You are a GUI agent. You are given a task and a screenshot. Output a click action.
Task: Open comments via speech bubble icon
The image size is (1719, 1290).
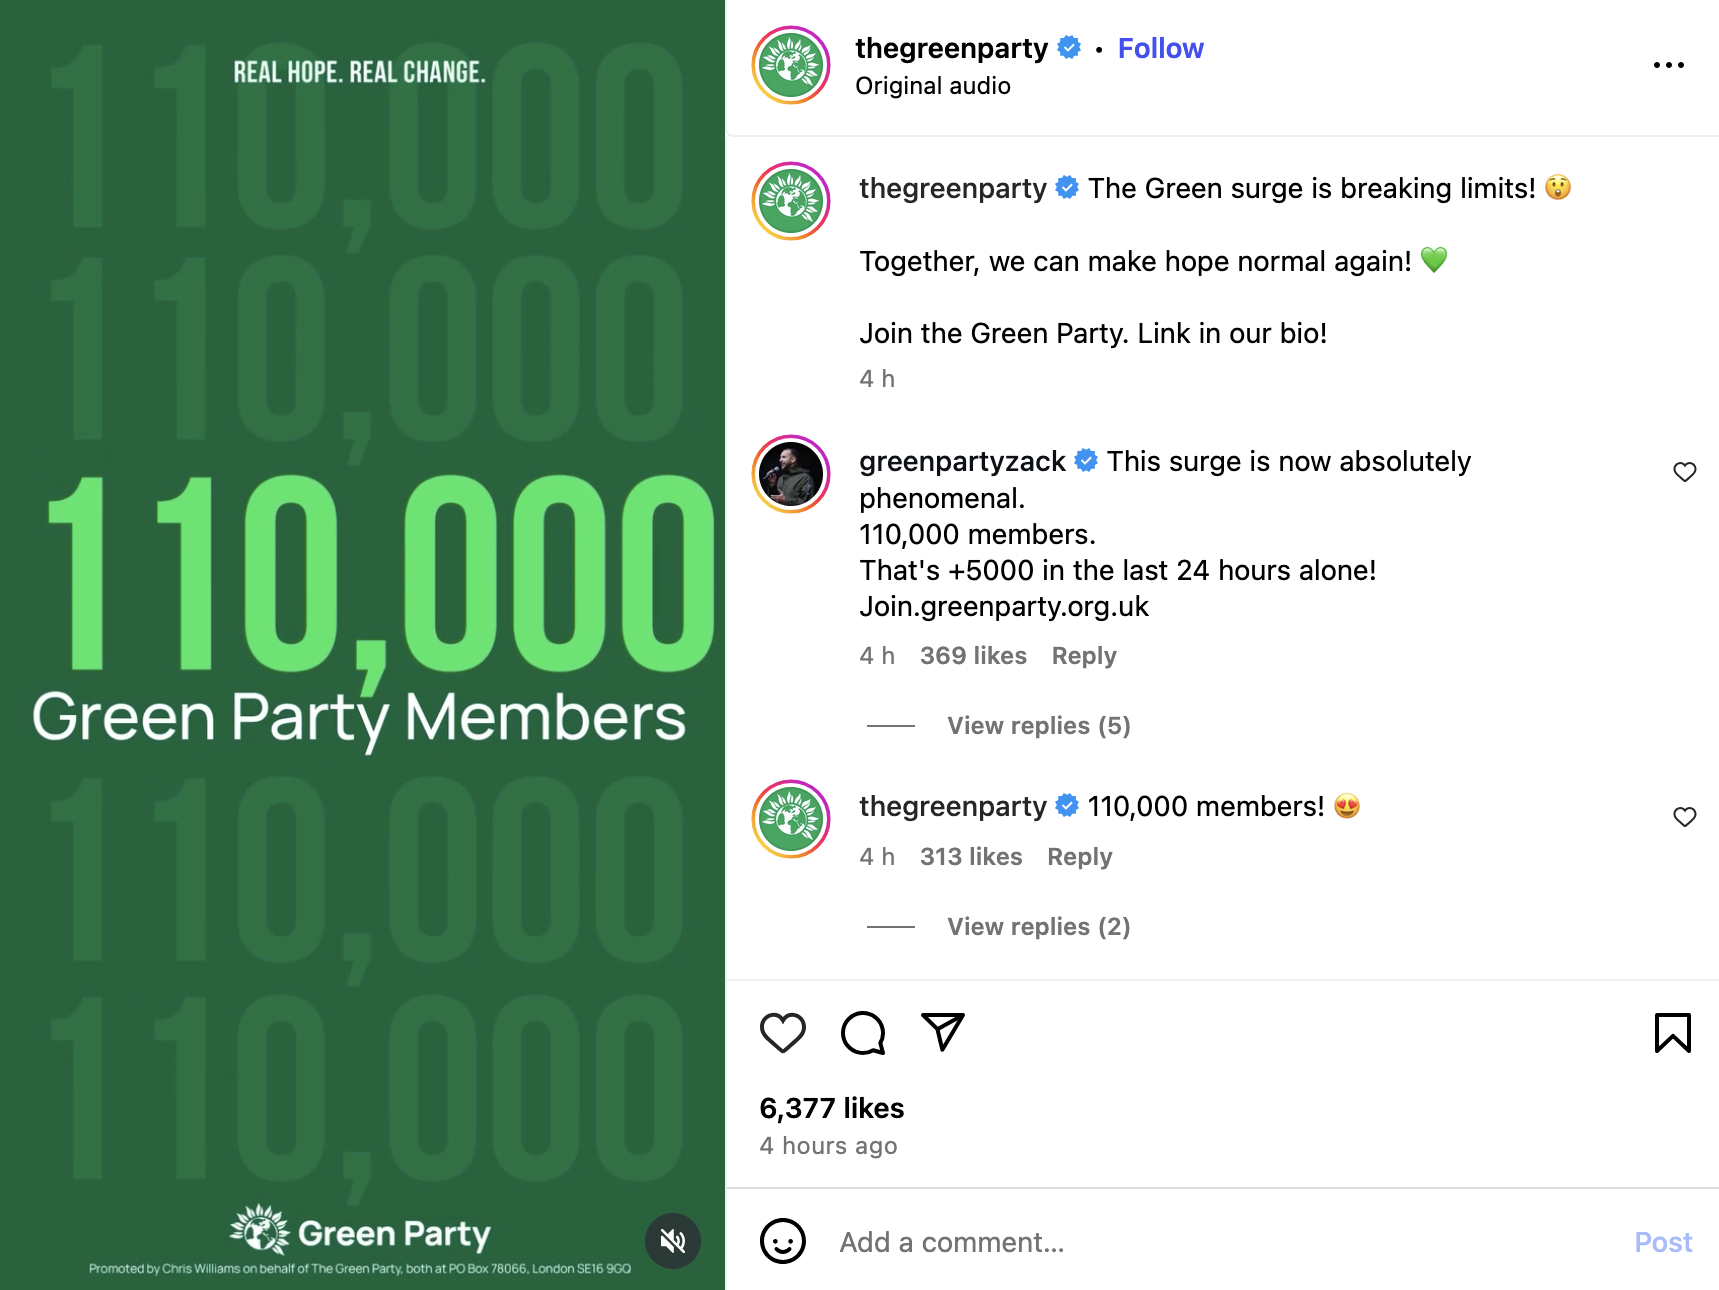(x=863, y=1033)
